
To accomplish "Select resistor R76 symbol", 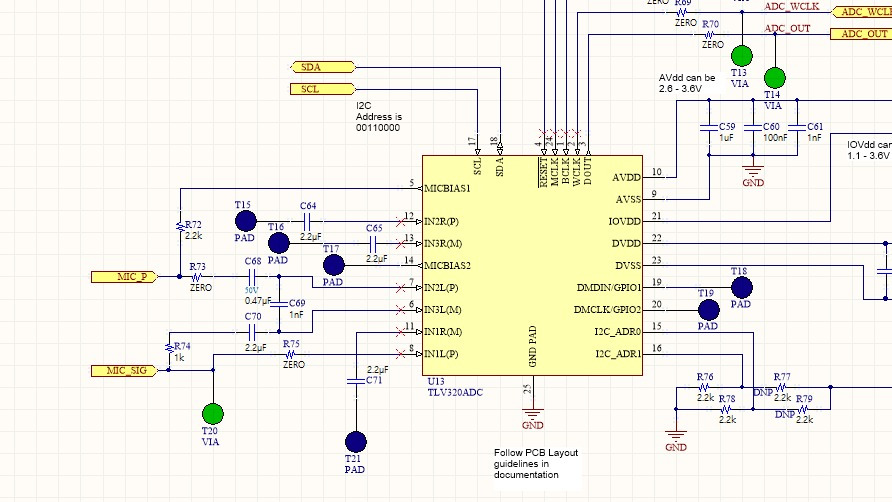I will tap(704, 387).
